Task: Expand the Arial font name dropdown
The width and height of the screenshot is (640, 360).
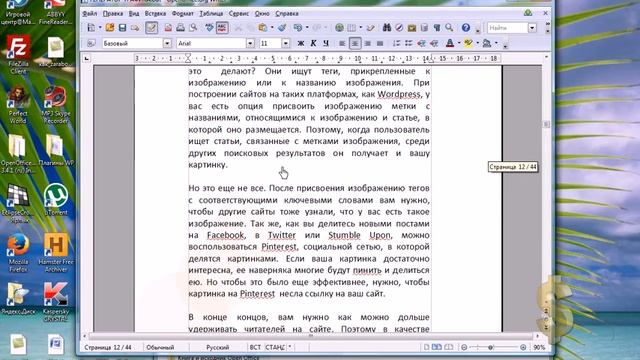Action: pyautogui.click(x=250, y=43)
